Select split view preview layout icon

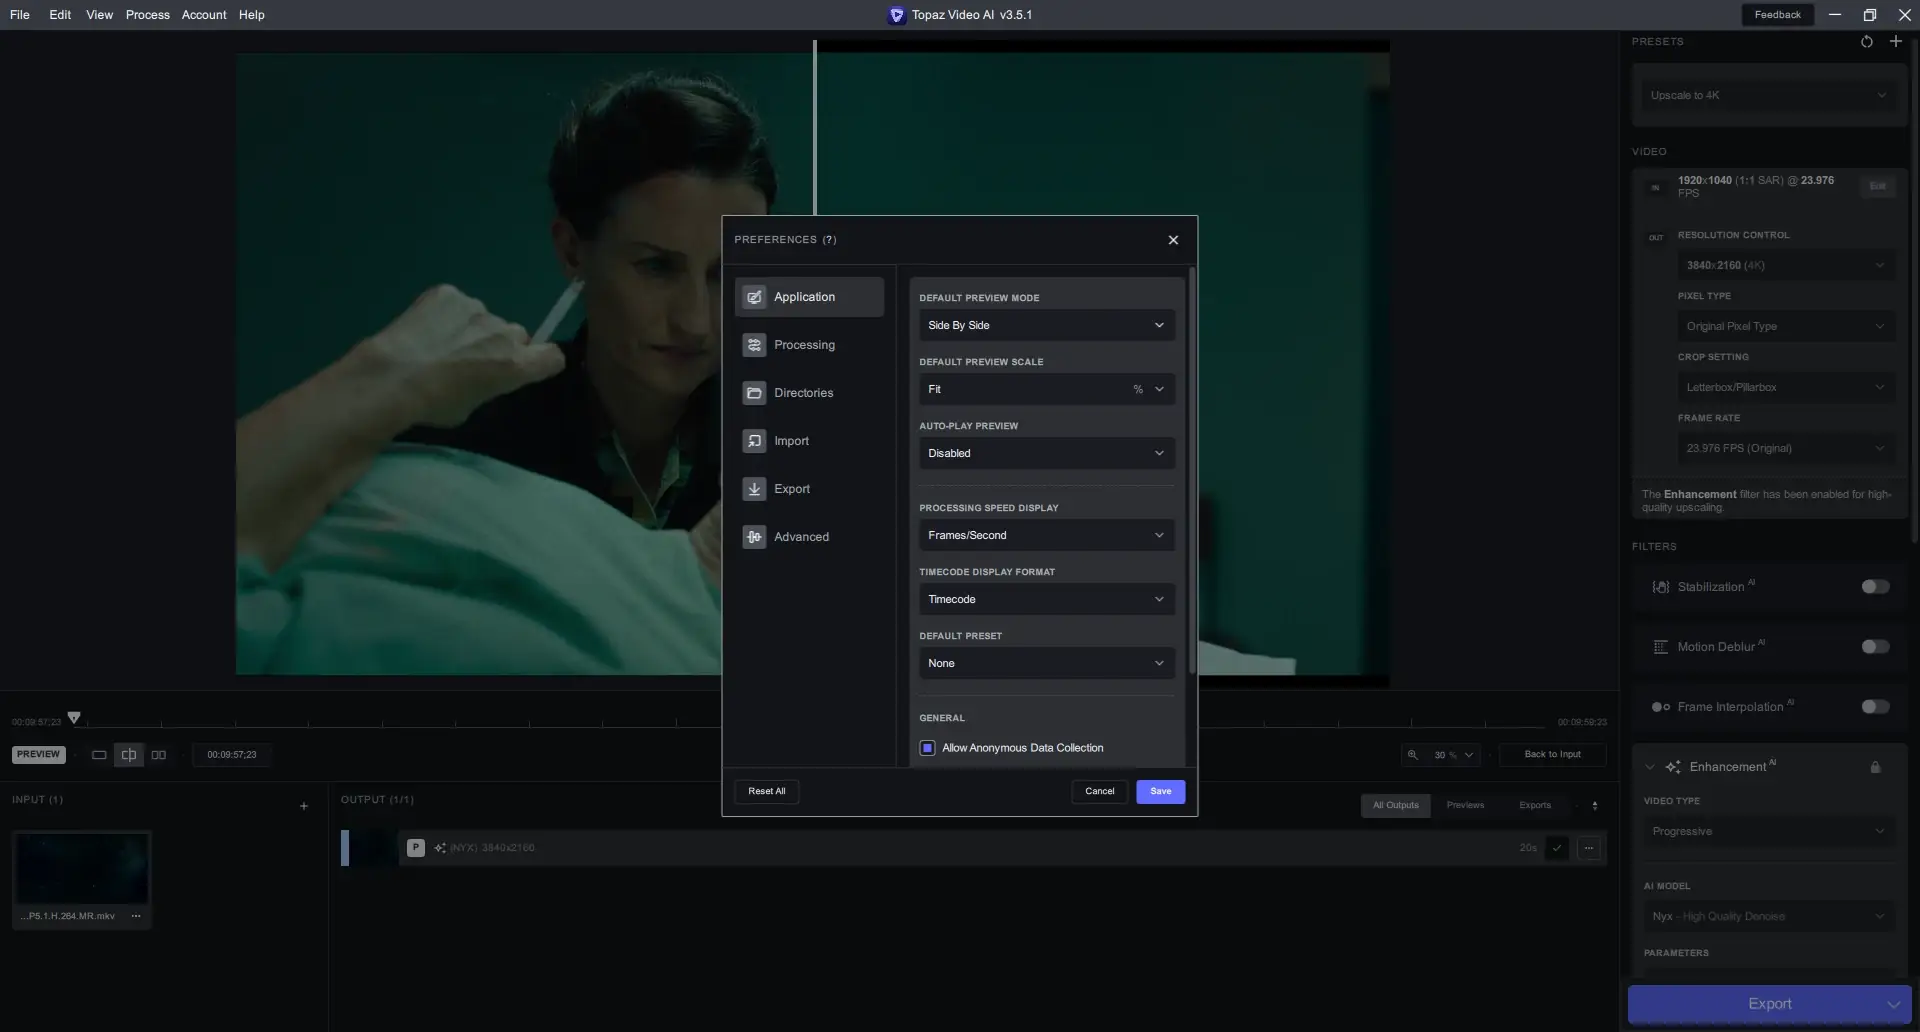pyautogui.click(x=129, y=755)
